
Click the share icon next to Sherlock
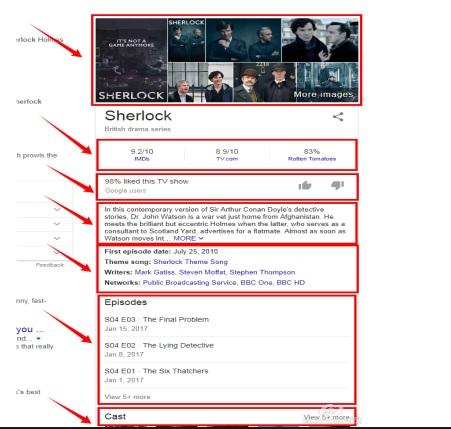338,117
